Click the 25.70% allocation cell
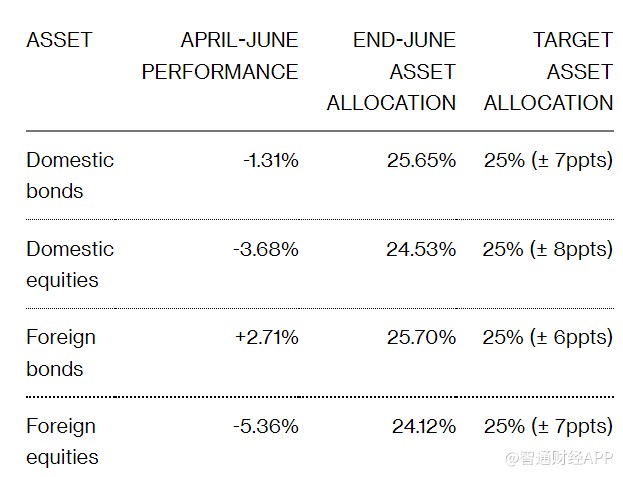 (421, 337)
